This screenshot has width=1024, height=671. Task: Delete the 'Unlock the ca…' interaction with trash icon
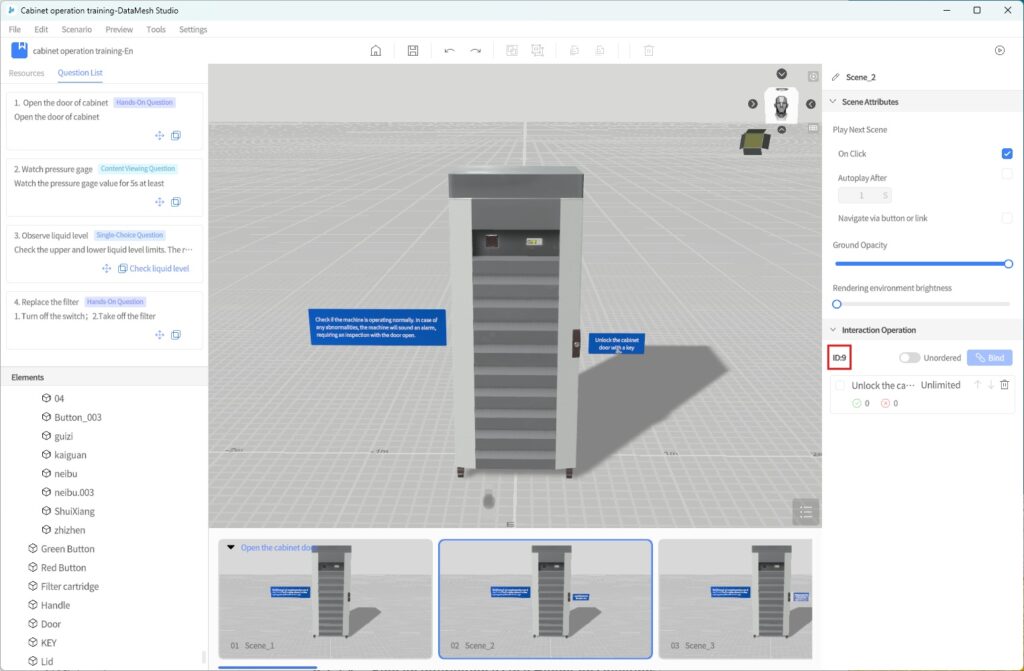coord(1005,385)
